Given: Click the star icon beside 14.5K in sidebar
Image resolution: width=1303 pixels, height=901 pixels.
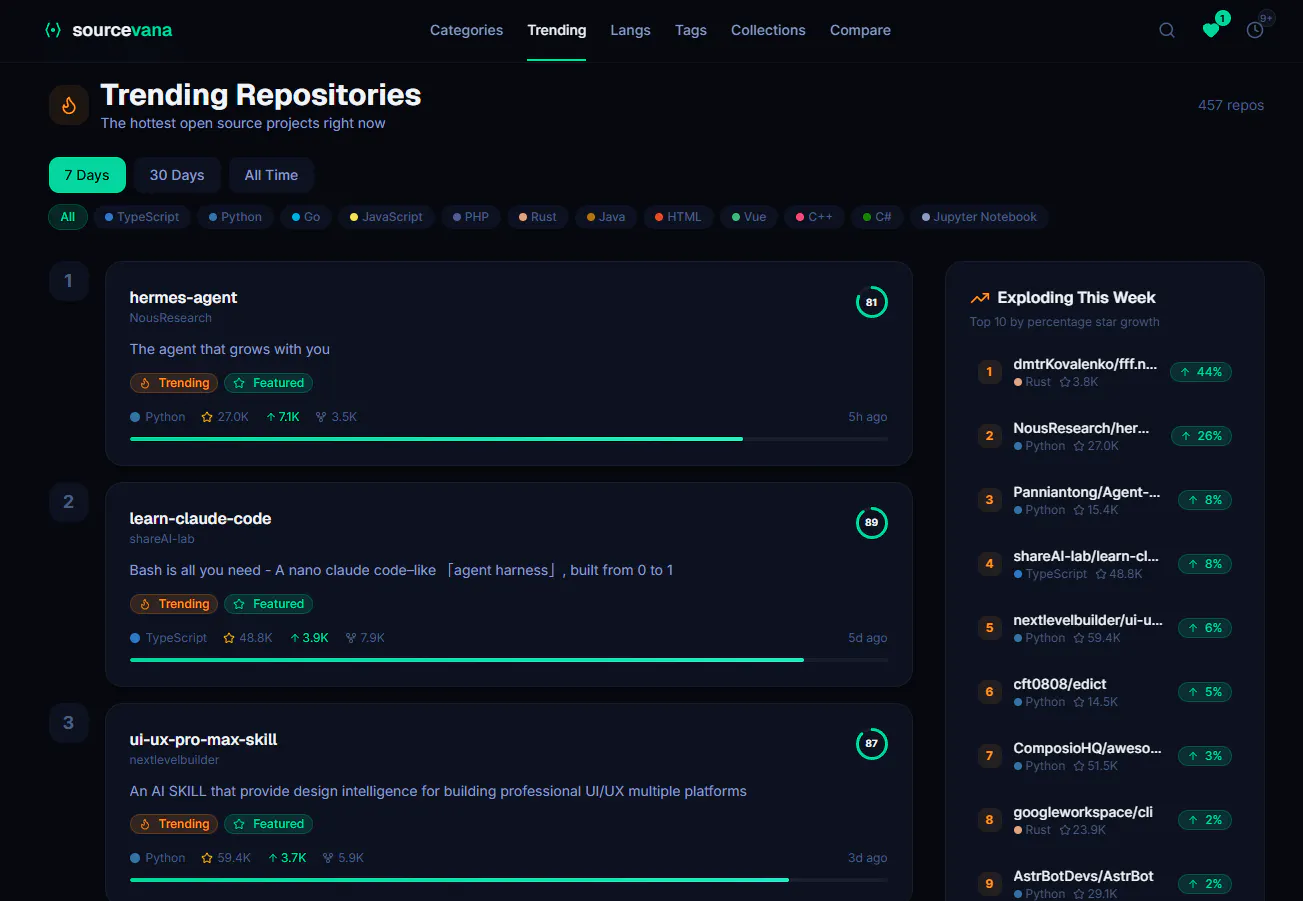Looking at the screenshot, I should pyautogui.click(x=1079, y=702).
